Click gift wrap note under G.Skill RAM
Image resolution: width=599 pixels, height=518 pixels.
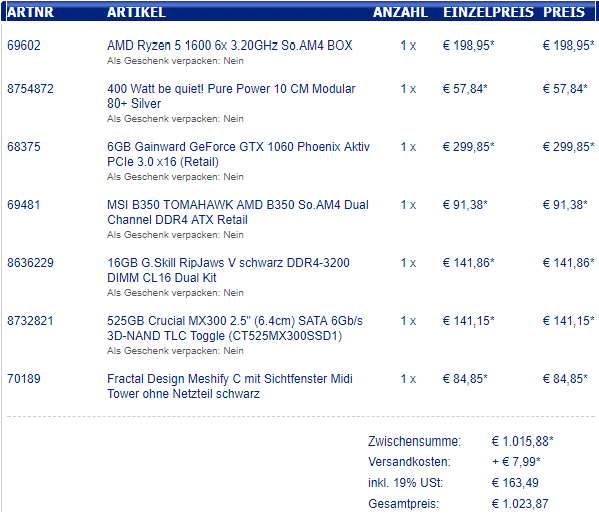pos(175,293)
